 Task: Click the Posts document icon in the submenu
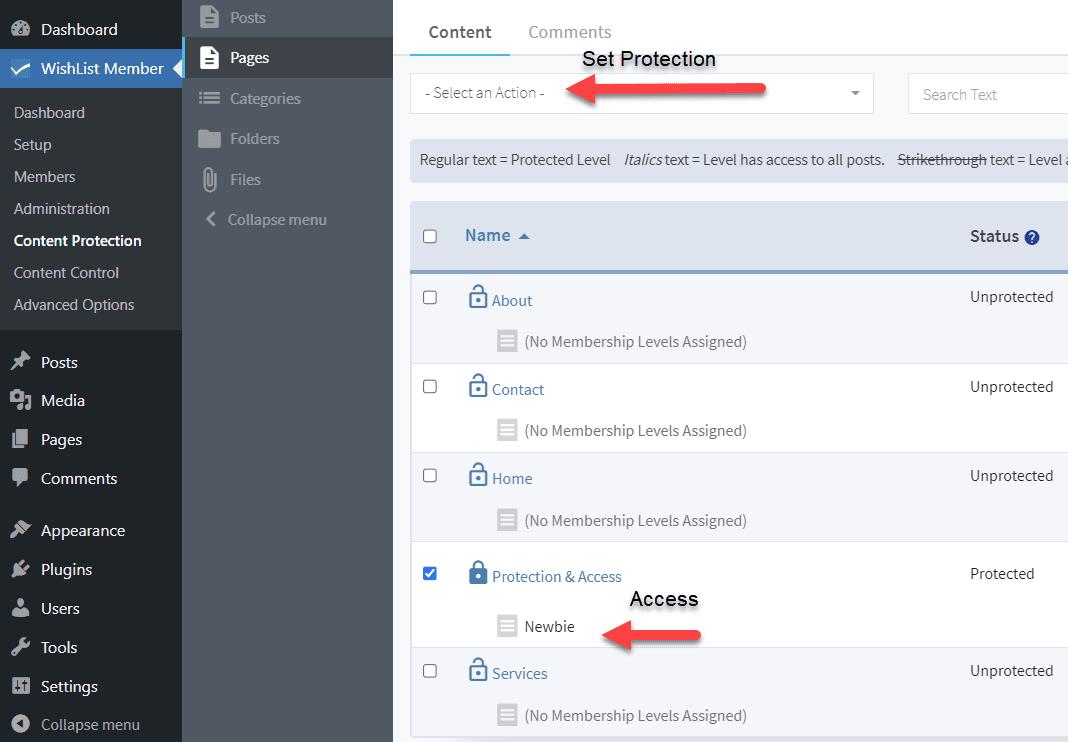click(209, 17)
